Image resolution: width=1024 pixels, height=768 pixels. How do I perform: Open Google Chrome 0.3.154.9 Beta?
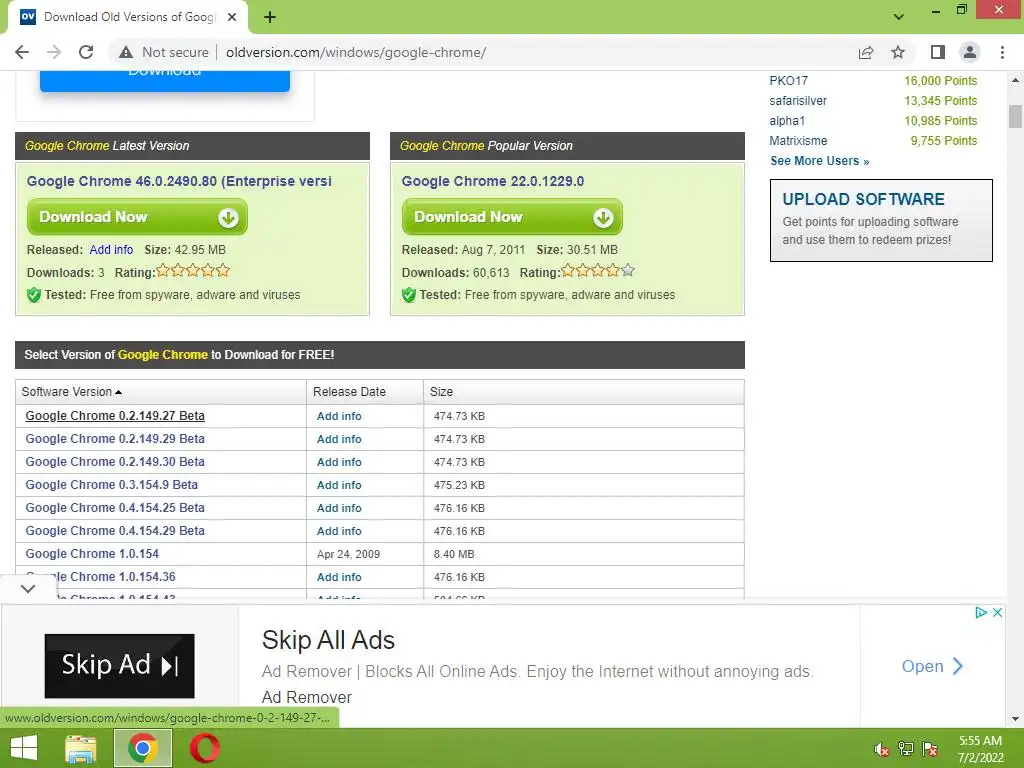click(x=112, y=485)
